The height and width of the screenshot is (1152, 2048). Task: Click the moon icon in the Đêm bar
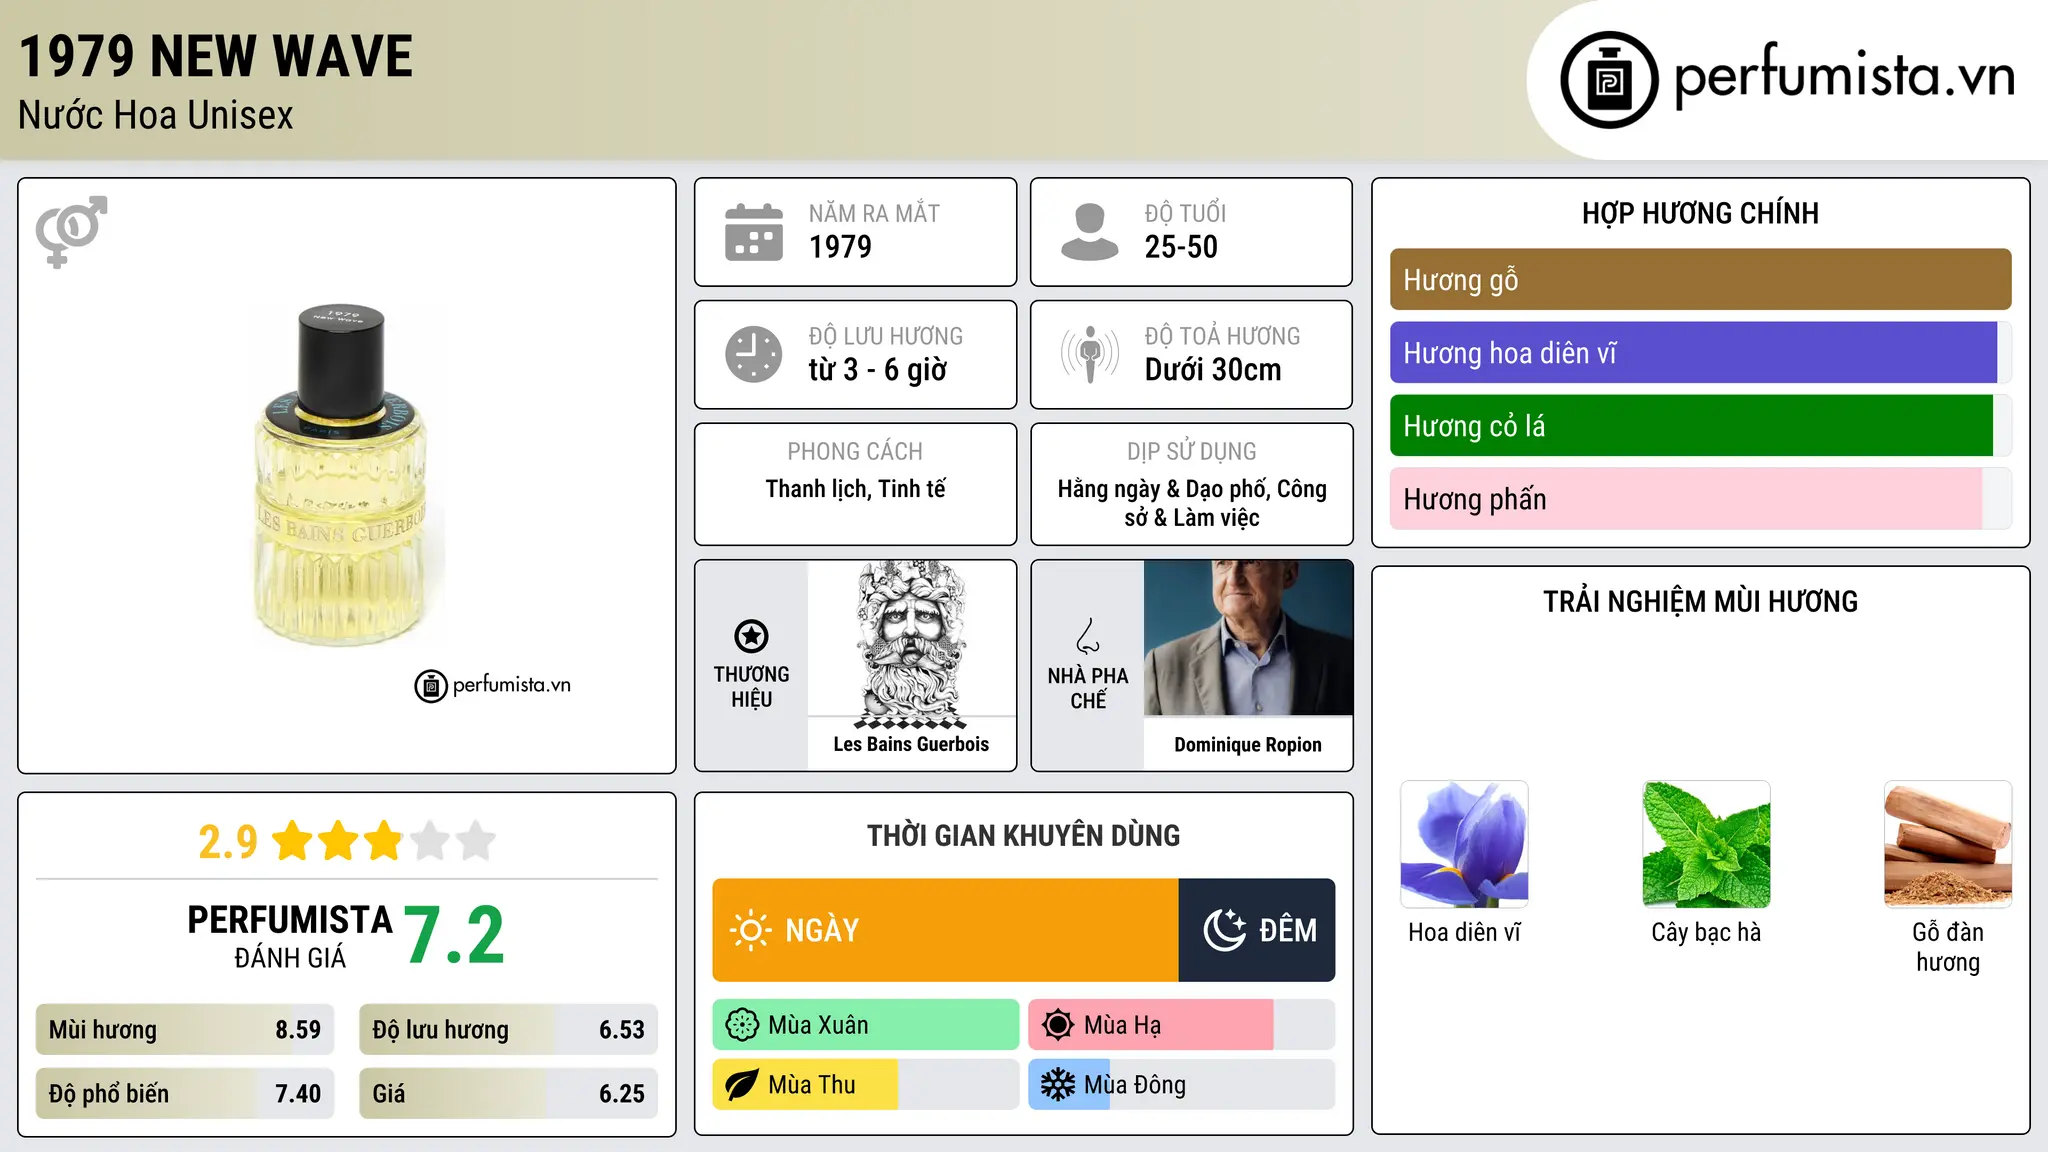pyautogui.click(x=1225, y=930)
